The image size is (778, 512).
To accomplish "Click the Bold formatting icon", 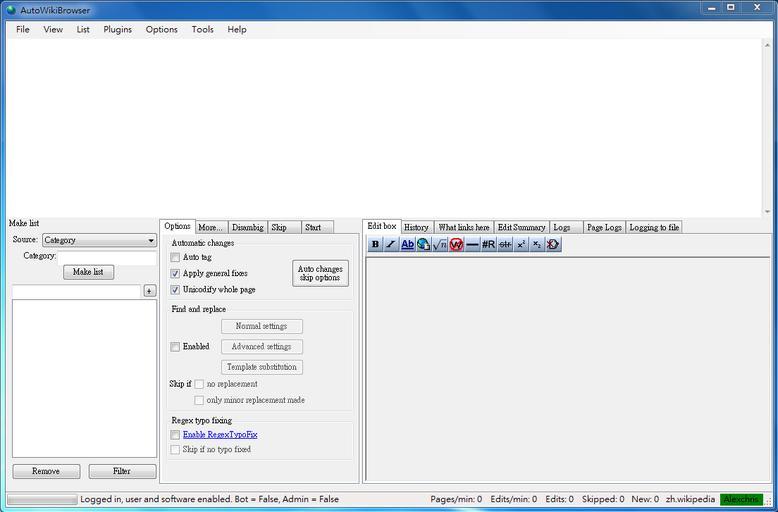I will point(375,244).
